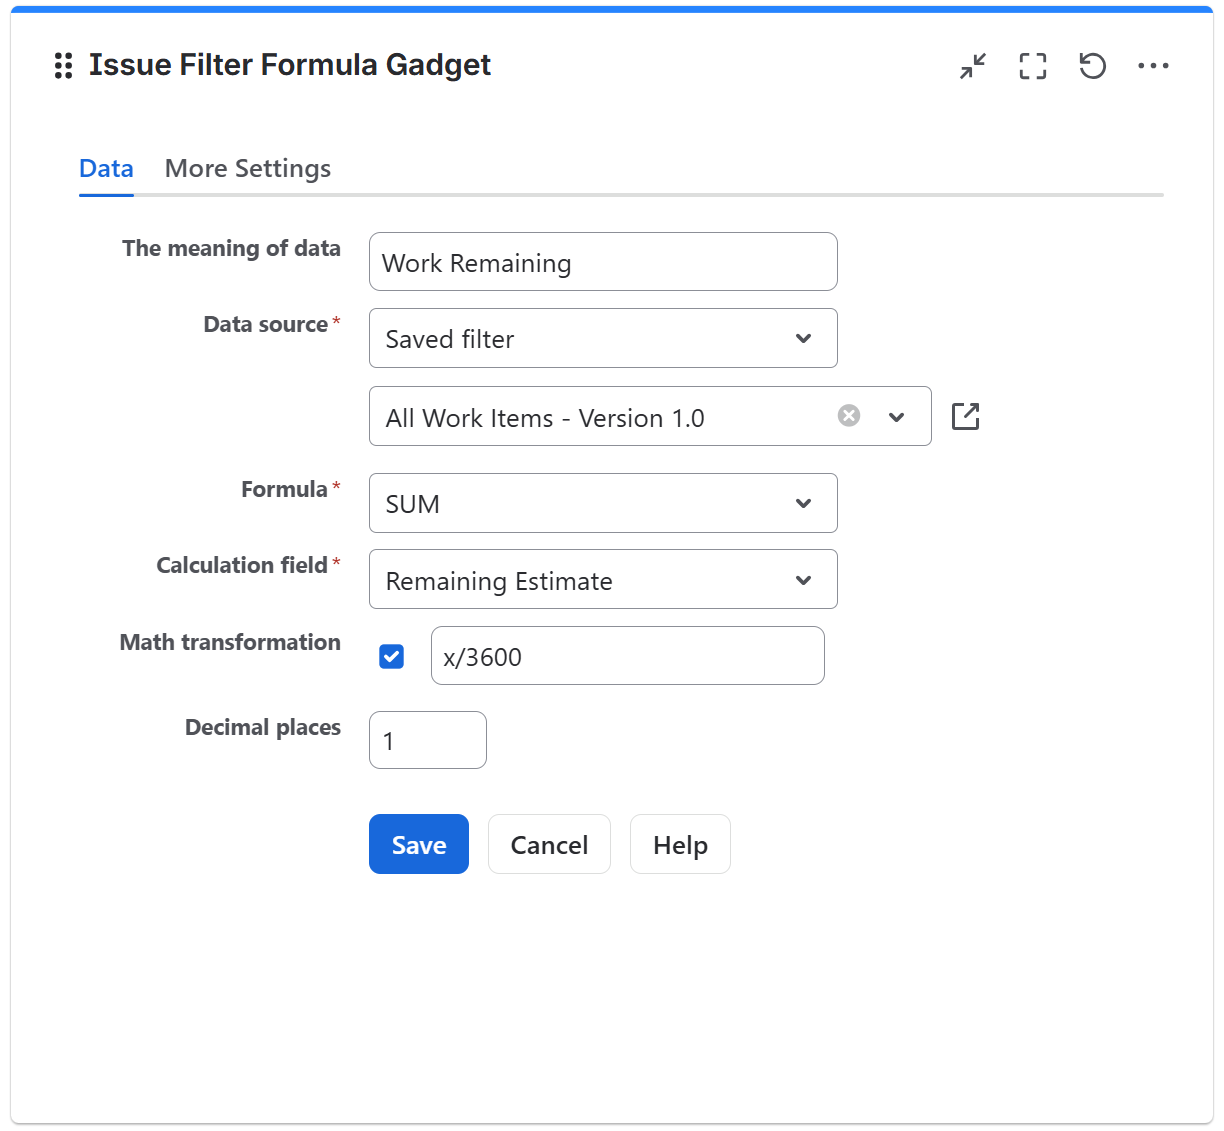Uncheck the Math transformation checkbox
1224x1131 pixels.
392,656
